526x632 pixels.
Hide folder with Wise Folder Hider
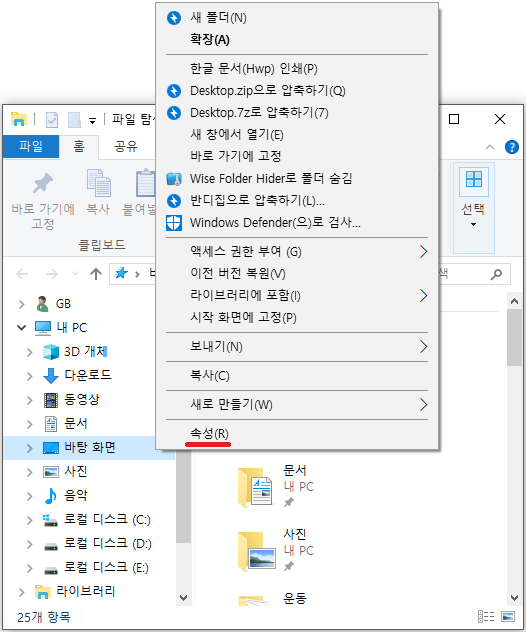pyautogui.click(x=297, y=178)
